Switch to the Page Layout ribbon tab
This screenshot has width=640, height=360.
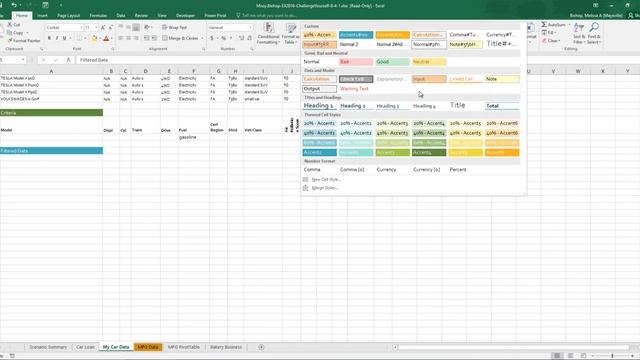point(69,16)
